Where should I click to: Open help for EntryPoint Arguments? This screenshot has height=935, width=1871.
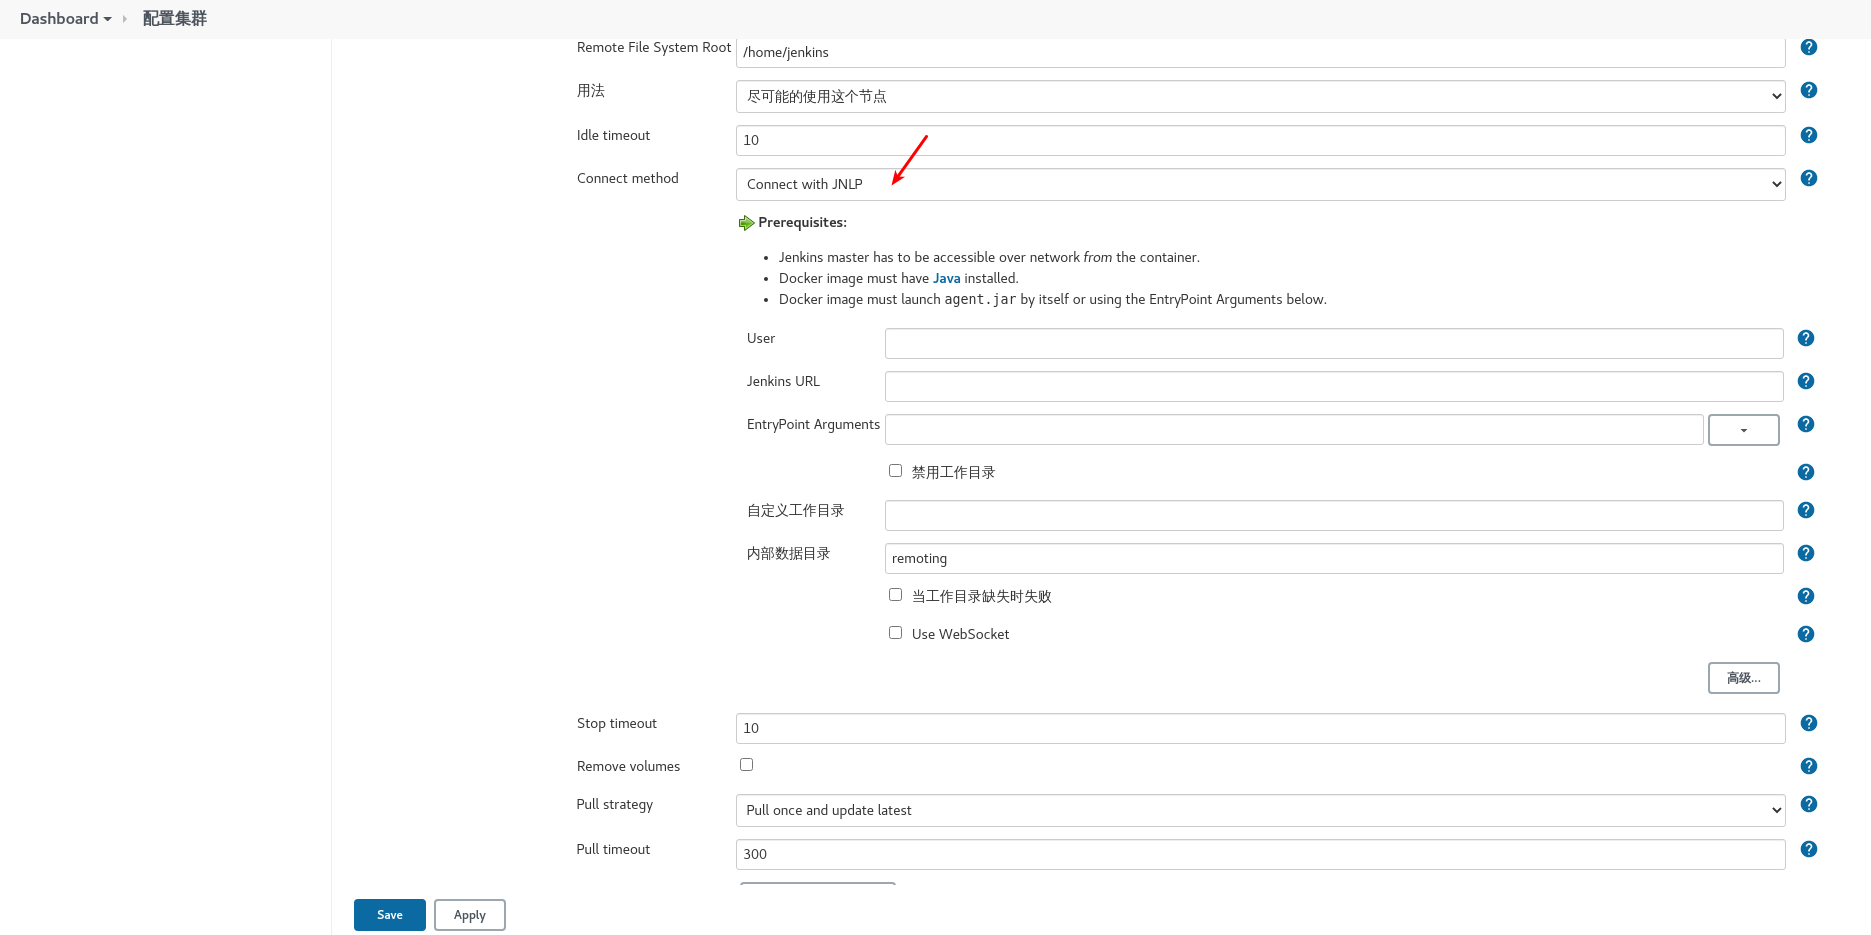(1805, 424)
